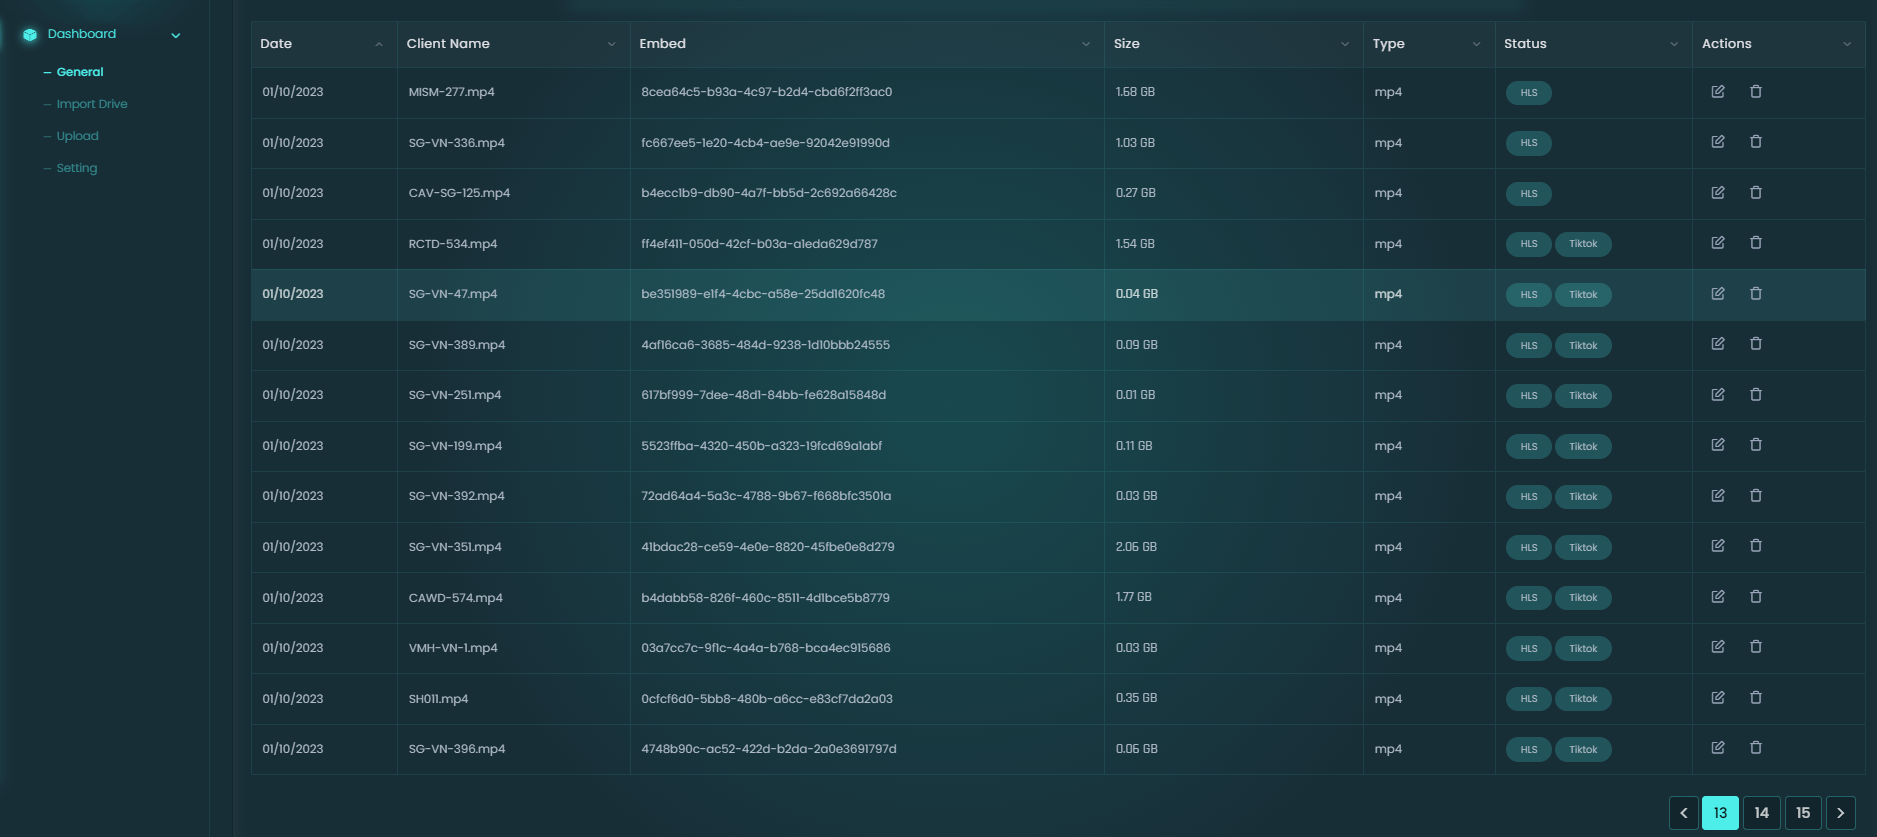Open the Client Name column dropdown
Viewport: 1877px width, 837px height.
[612, 44]
